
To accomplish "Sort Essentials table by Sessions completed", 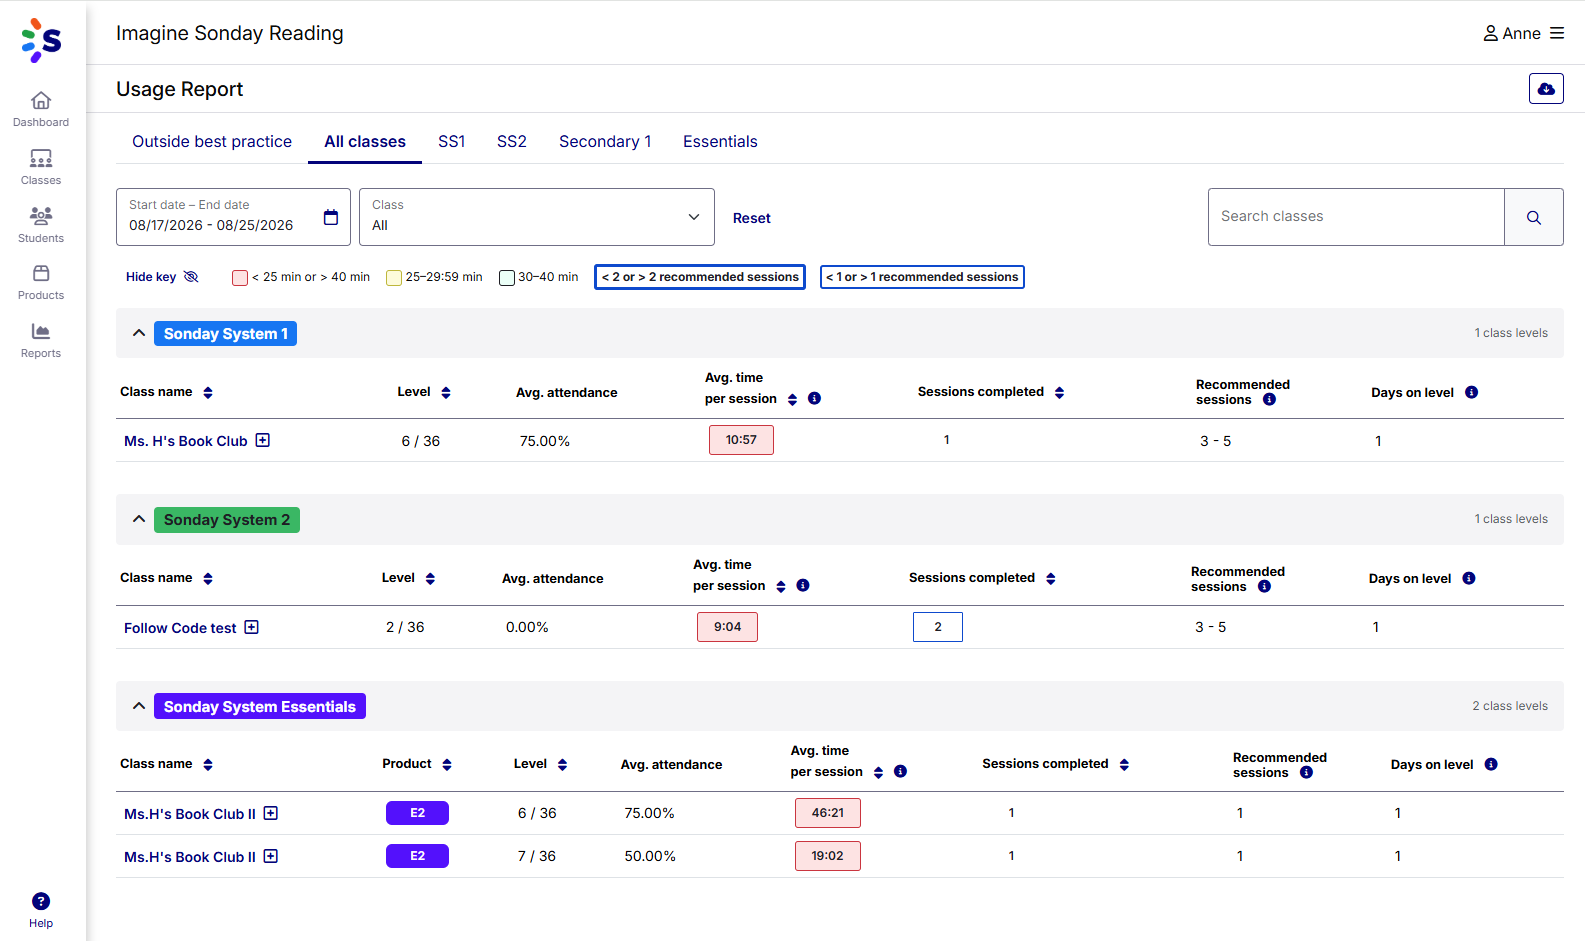I will 1124,764.
